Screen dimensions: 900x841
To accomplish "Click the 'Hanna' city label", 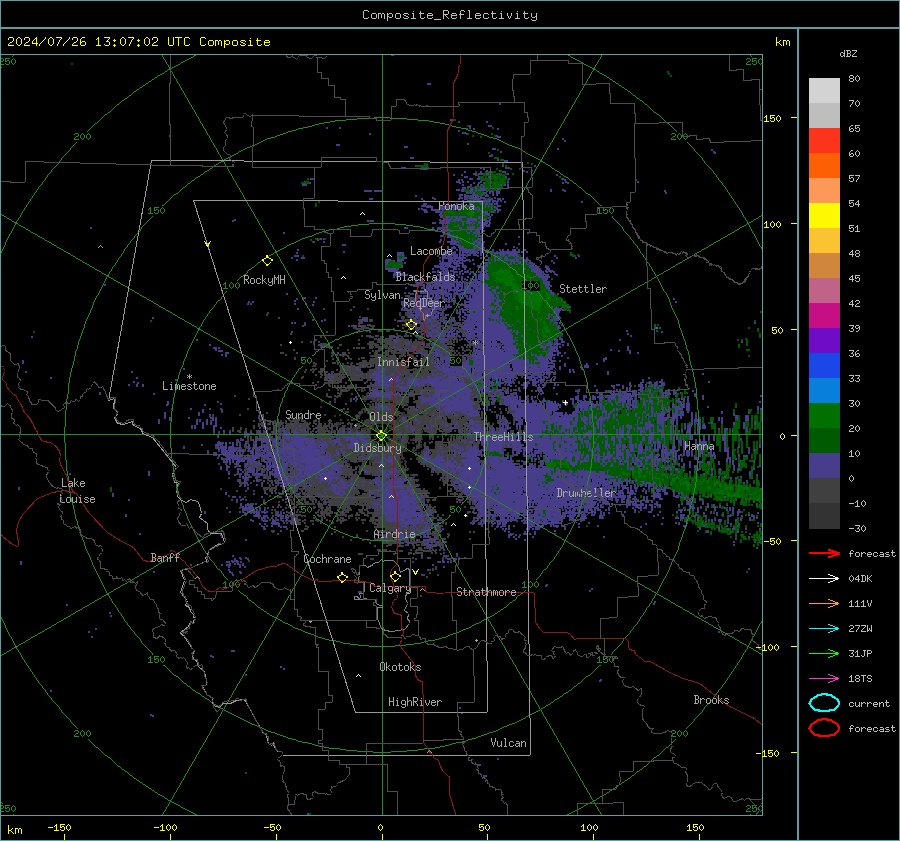I will coord(699,446).
